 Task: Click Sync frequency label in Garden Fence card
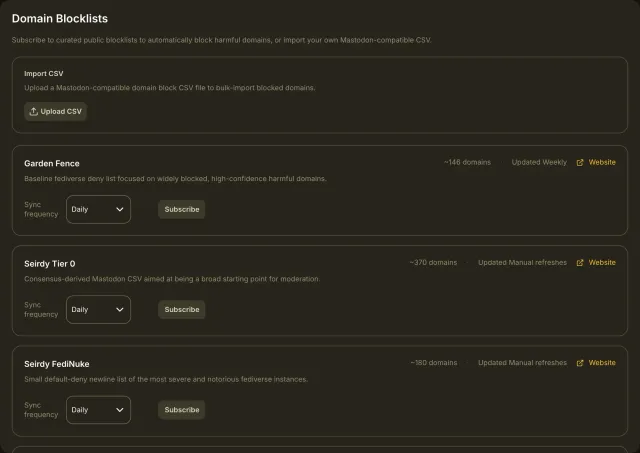[41, 209]
